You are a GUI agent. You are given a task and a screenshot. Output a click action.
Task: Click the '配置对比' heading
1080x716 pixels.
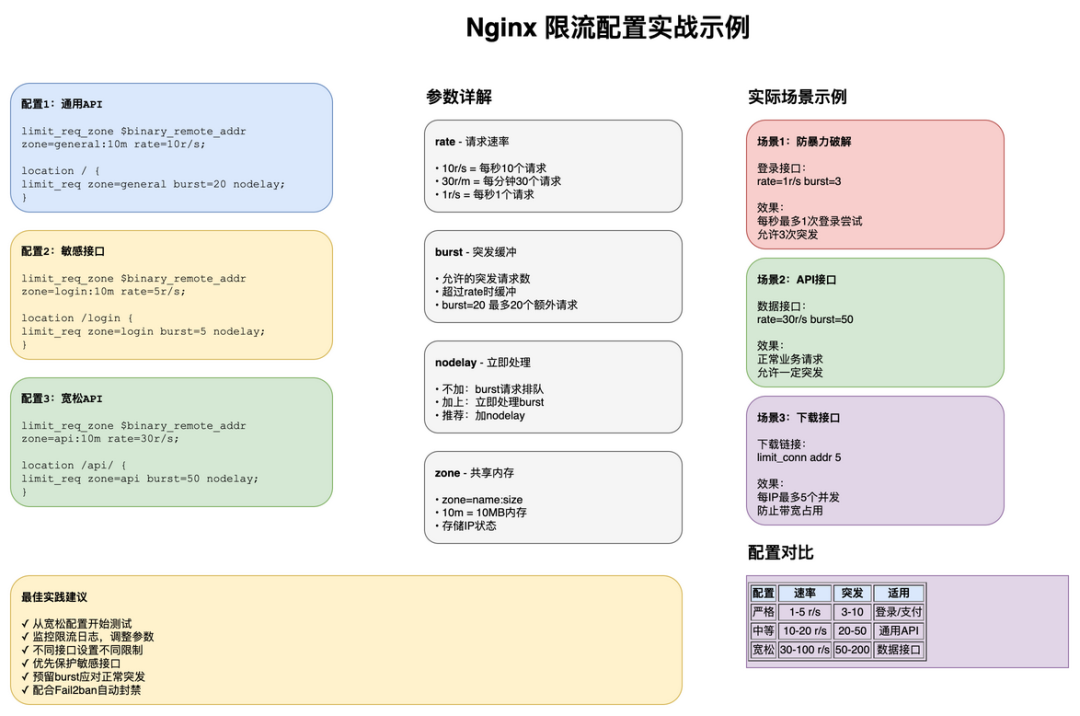point(781,553)
